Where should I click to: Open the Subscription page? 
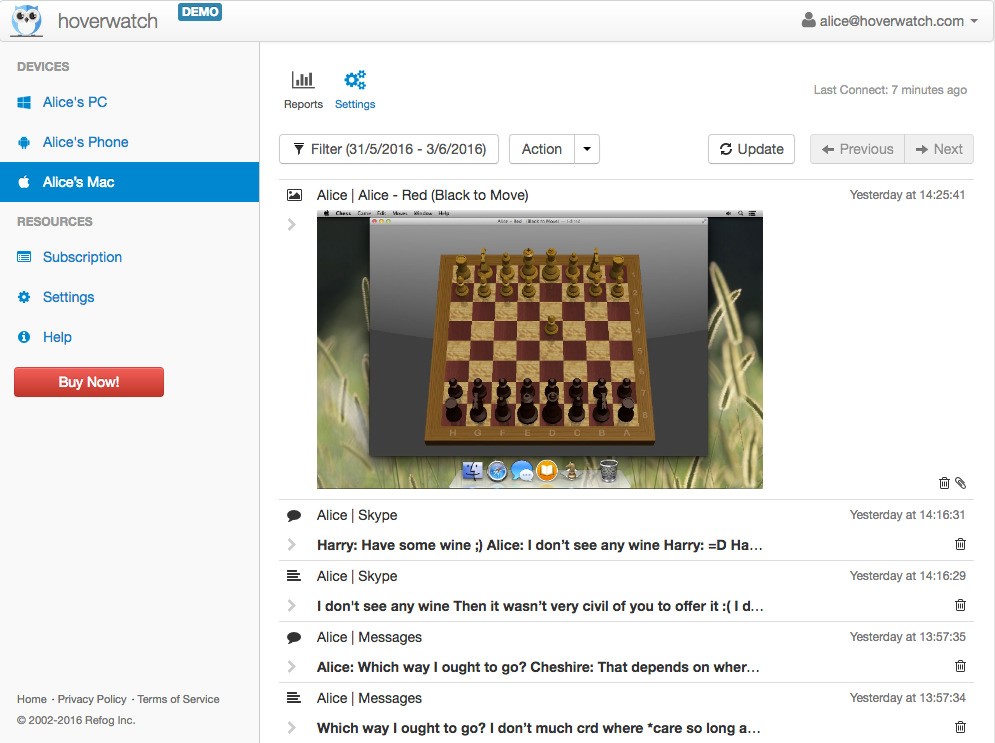click(x=82, y=257)
